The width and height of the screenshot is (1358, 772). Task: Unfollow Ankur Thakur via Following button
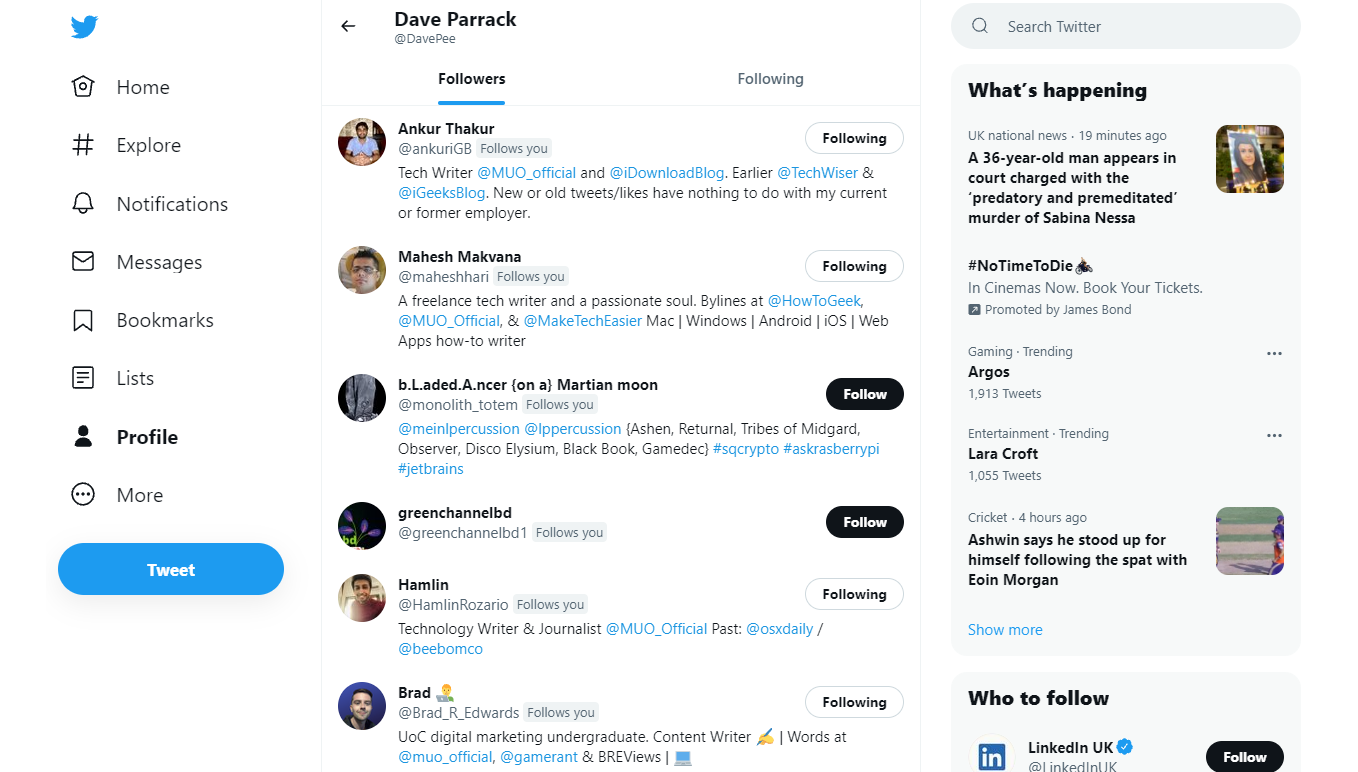(854, 138)
